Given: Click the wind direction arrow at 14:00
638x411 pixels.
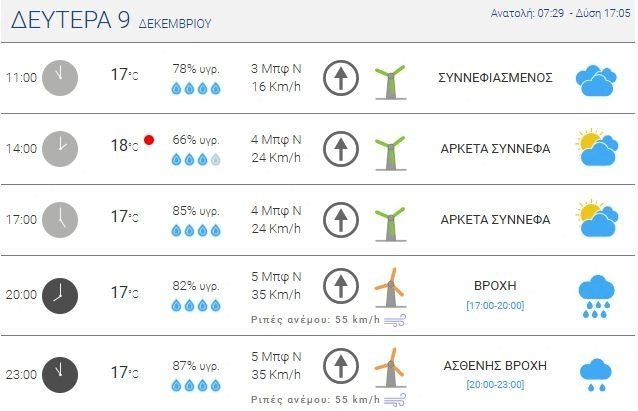Looking at the screenshot, I should tap(341, 150).
